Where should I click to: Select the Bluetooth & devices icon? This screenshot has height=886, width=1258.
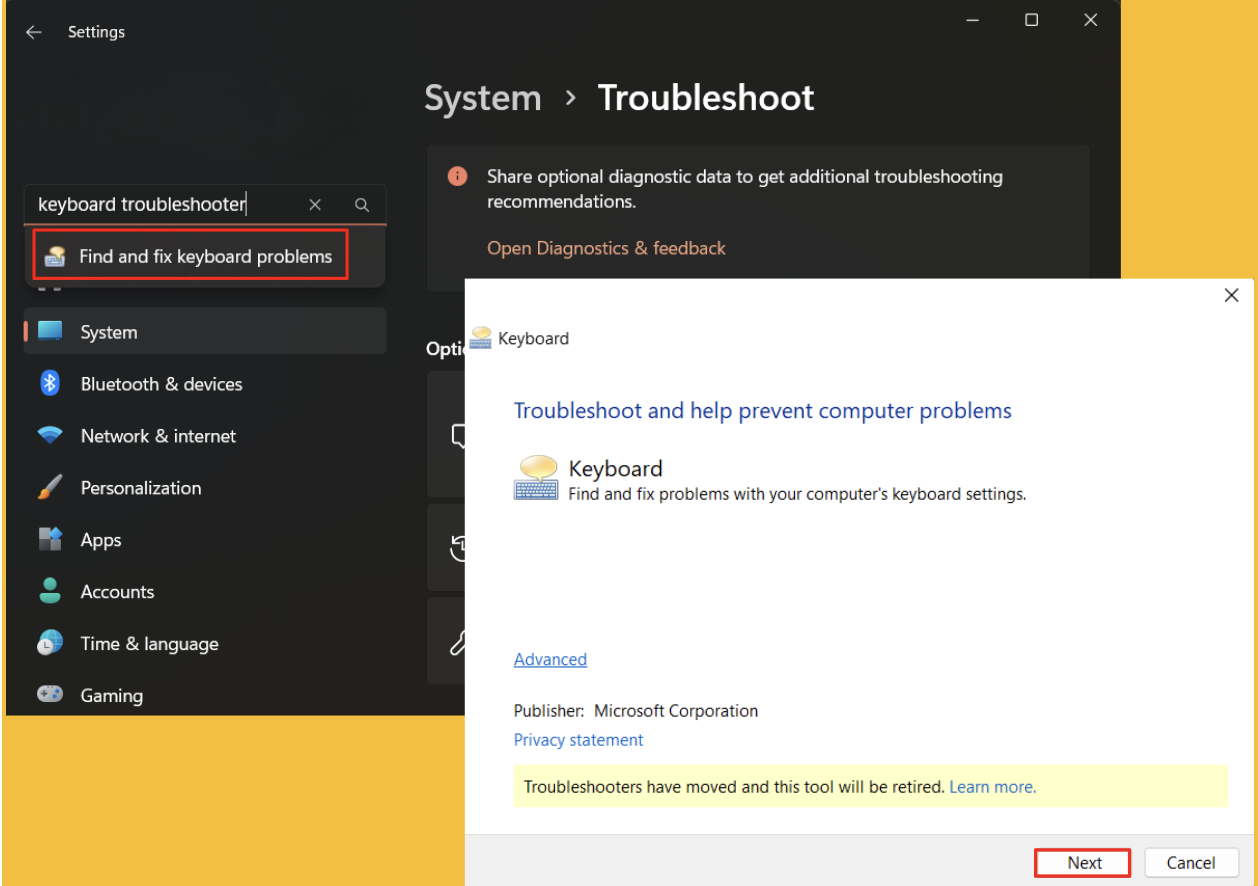(49, 384)
